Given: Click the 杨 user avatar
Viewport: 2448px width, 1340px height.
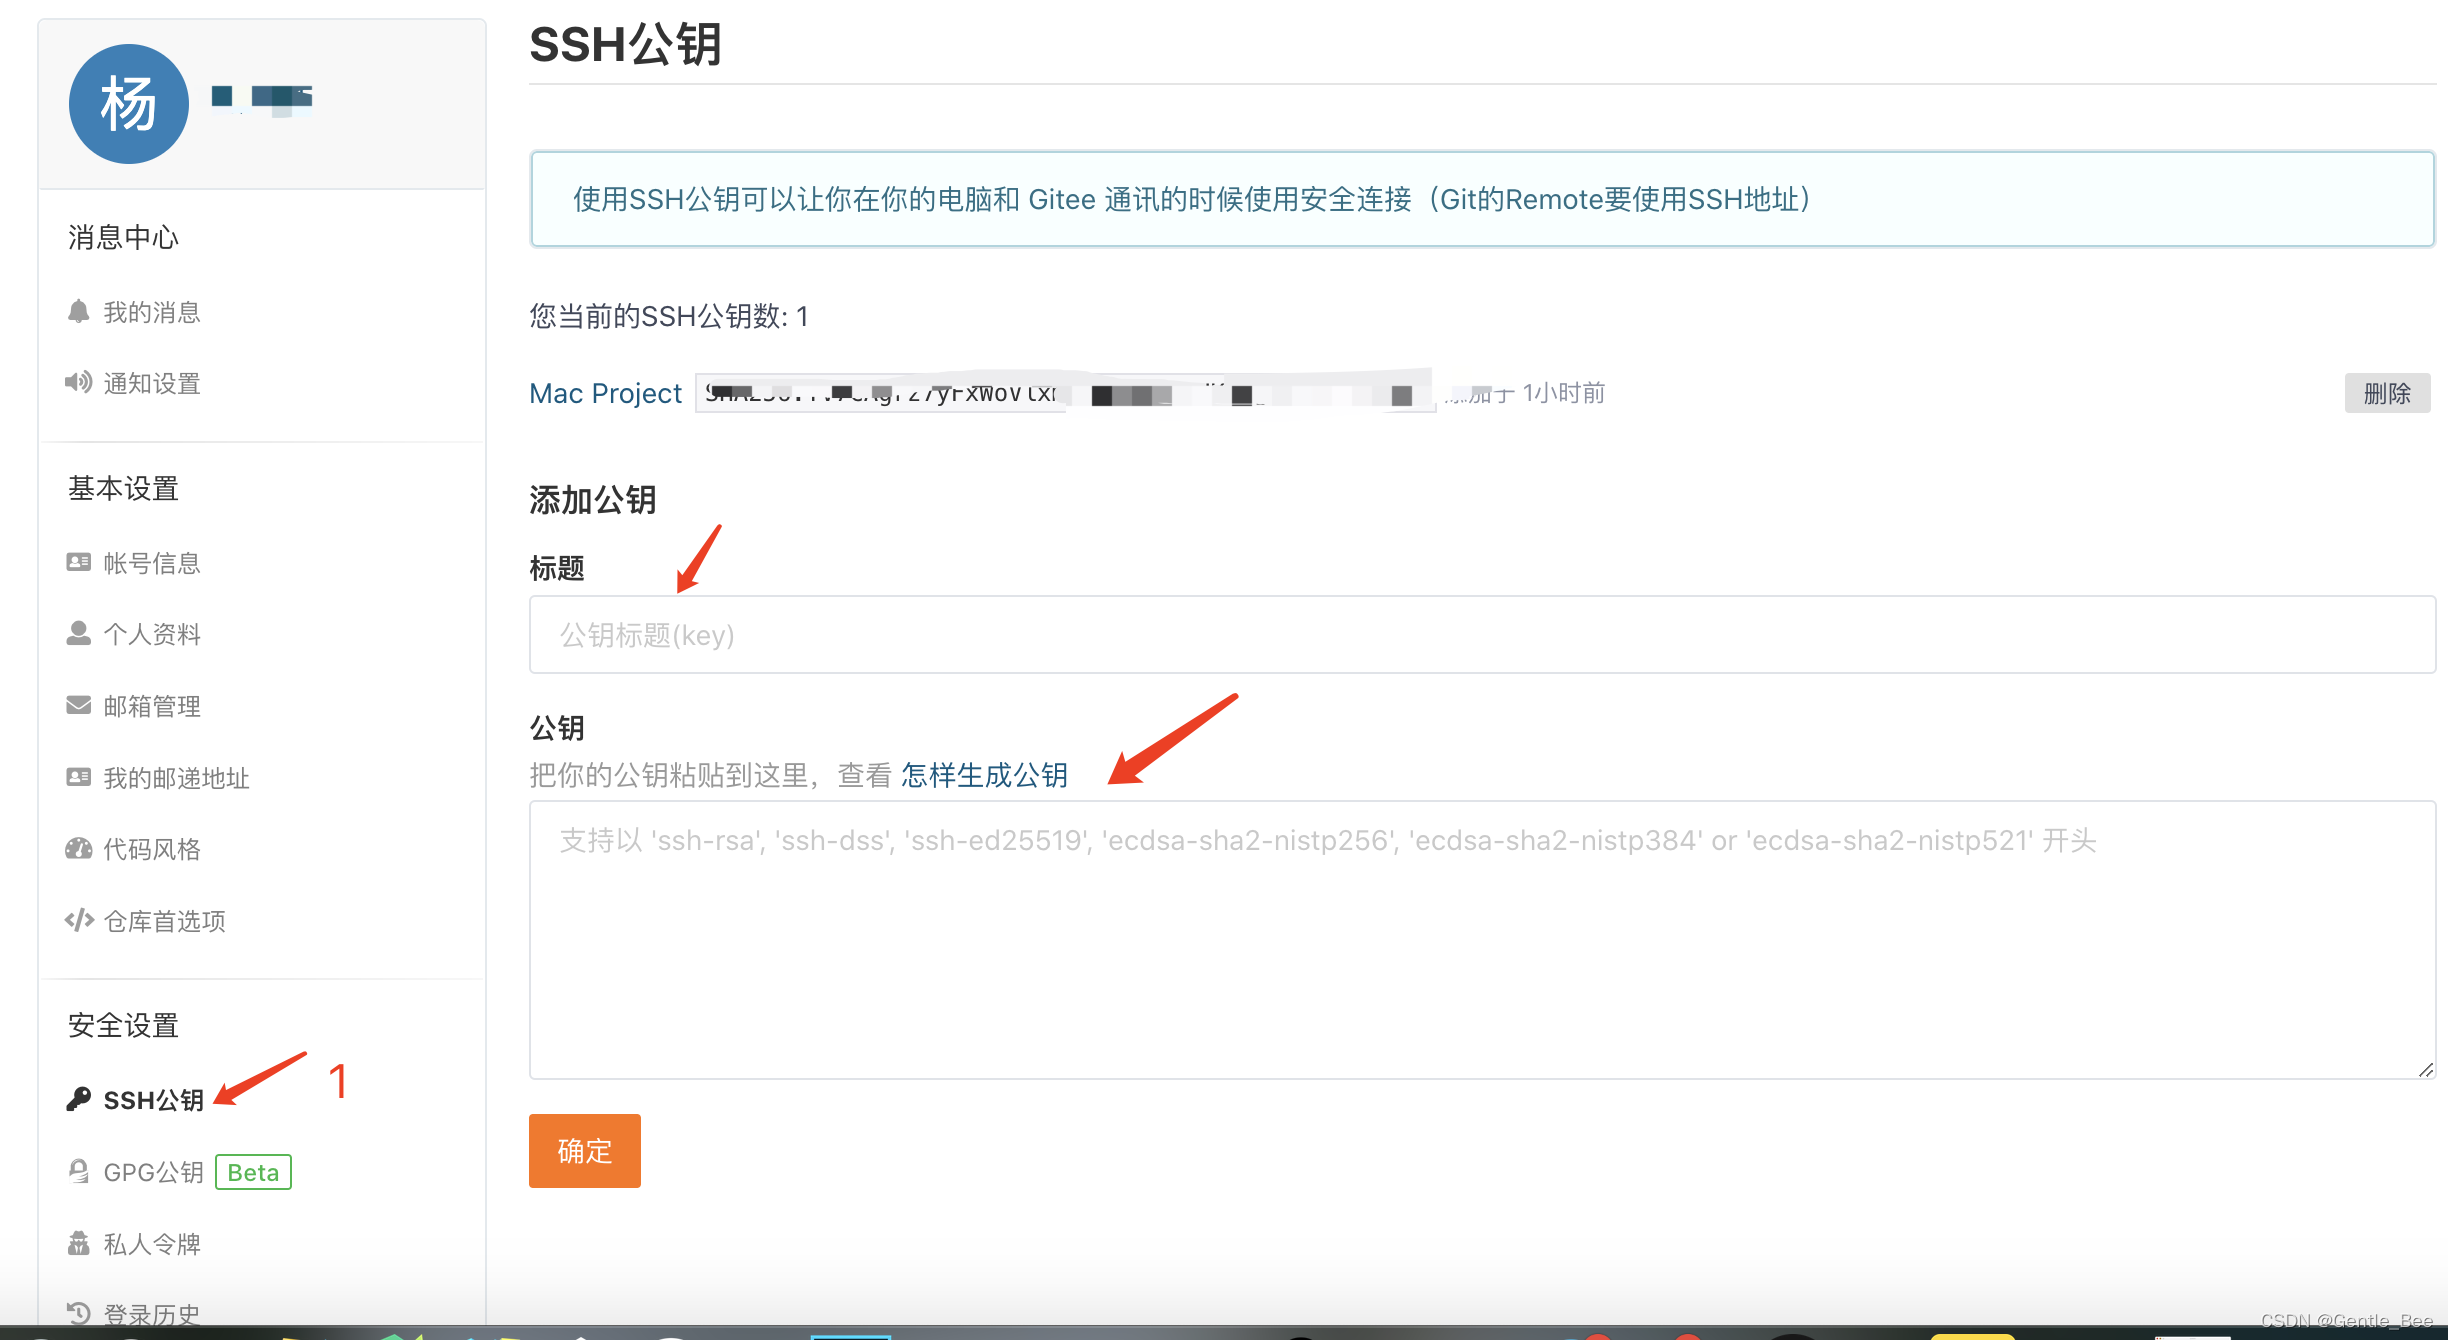Looking at the screenshot, I should 128,104.
